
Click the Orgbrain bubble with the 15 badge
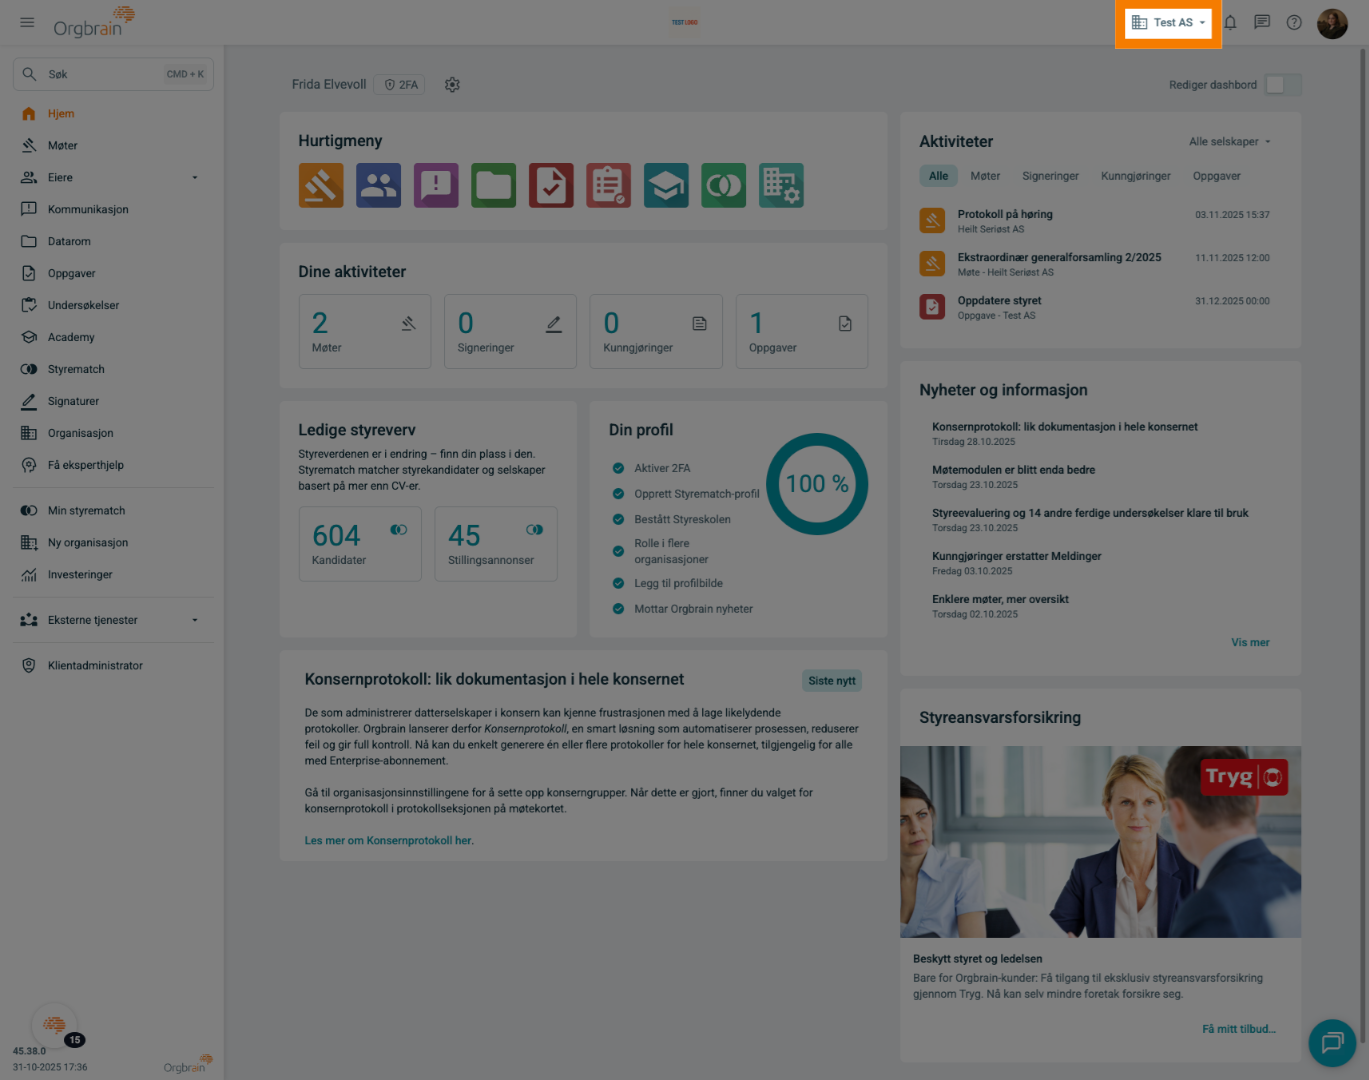56,1025
